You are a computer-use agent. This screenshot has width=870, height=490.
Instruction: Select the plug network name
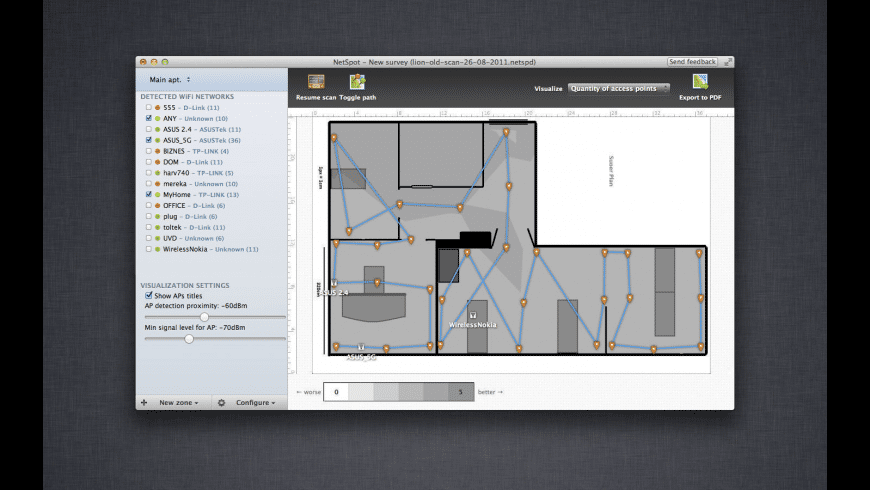(170, 216)
